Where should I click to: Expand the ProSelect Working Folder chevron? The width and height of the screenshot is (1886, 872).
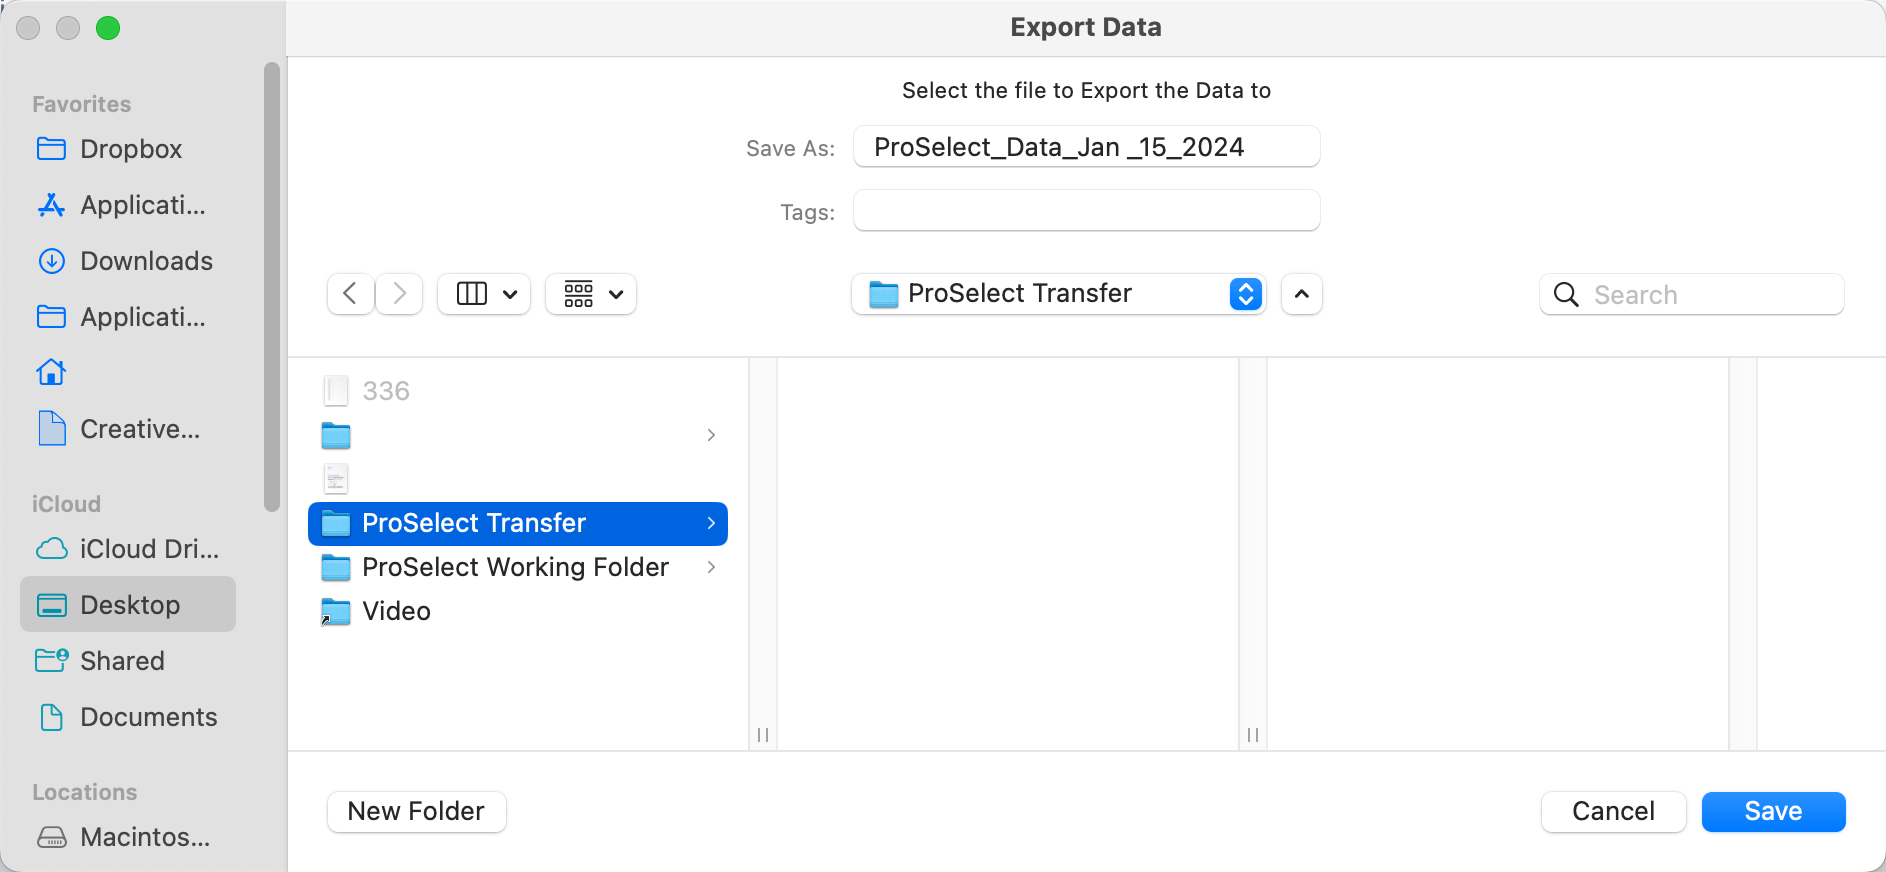(711, 567)
